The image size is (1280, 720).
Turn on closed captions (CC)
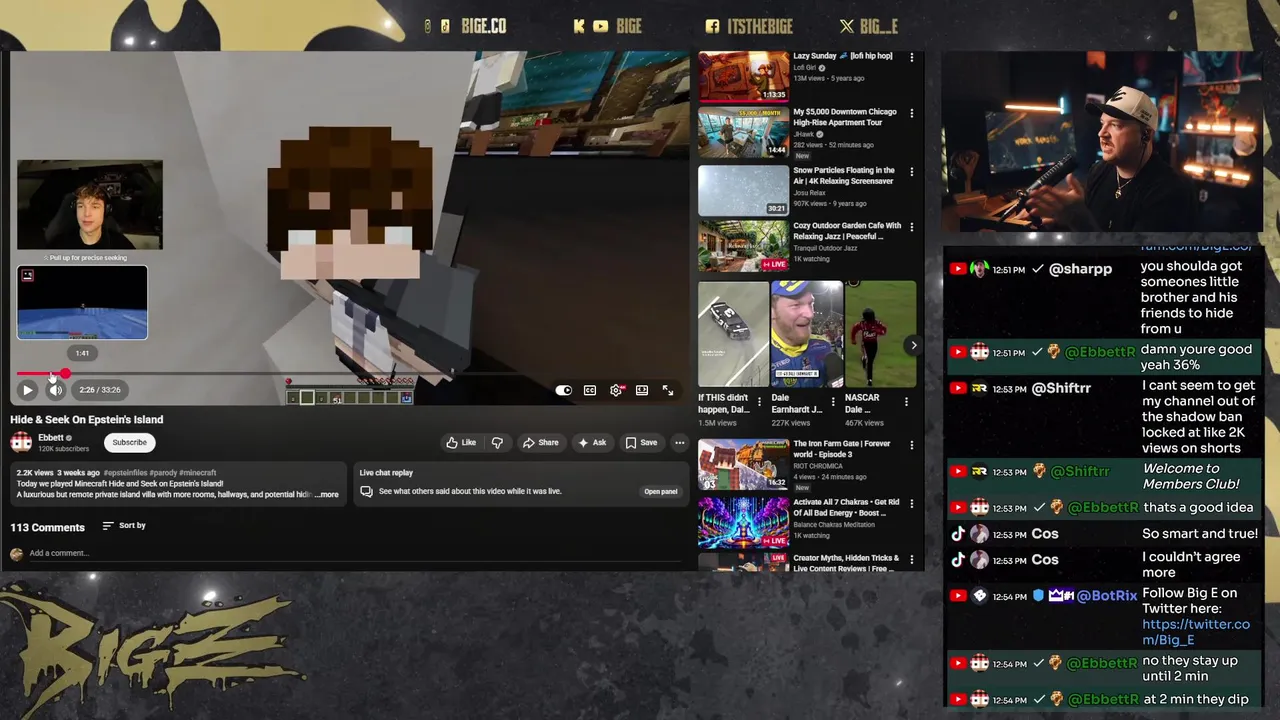pos(590,390)
